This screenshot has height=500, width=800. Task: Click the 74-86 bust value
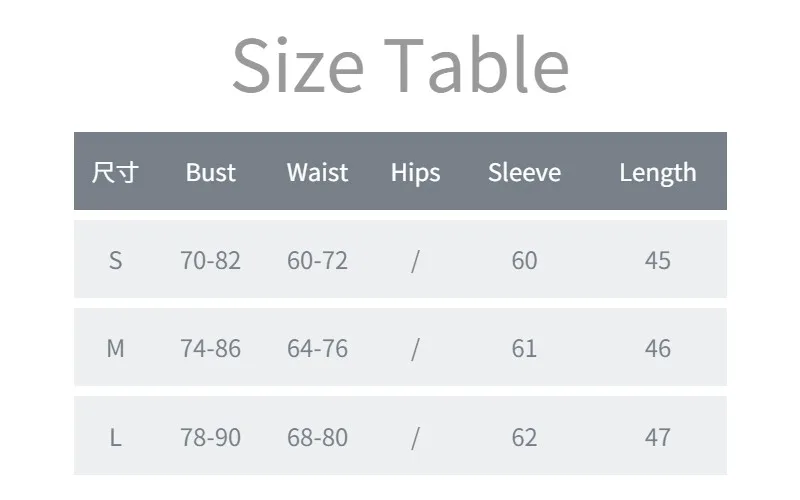pos(210,348)
